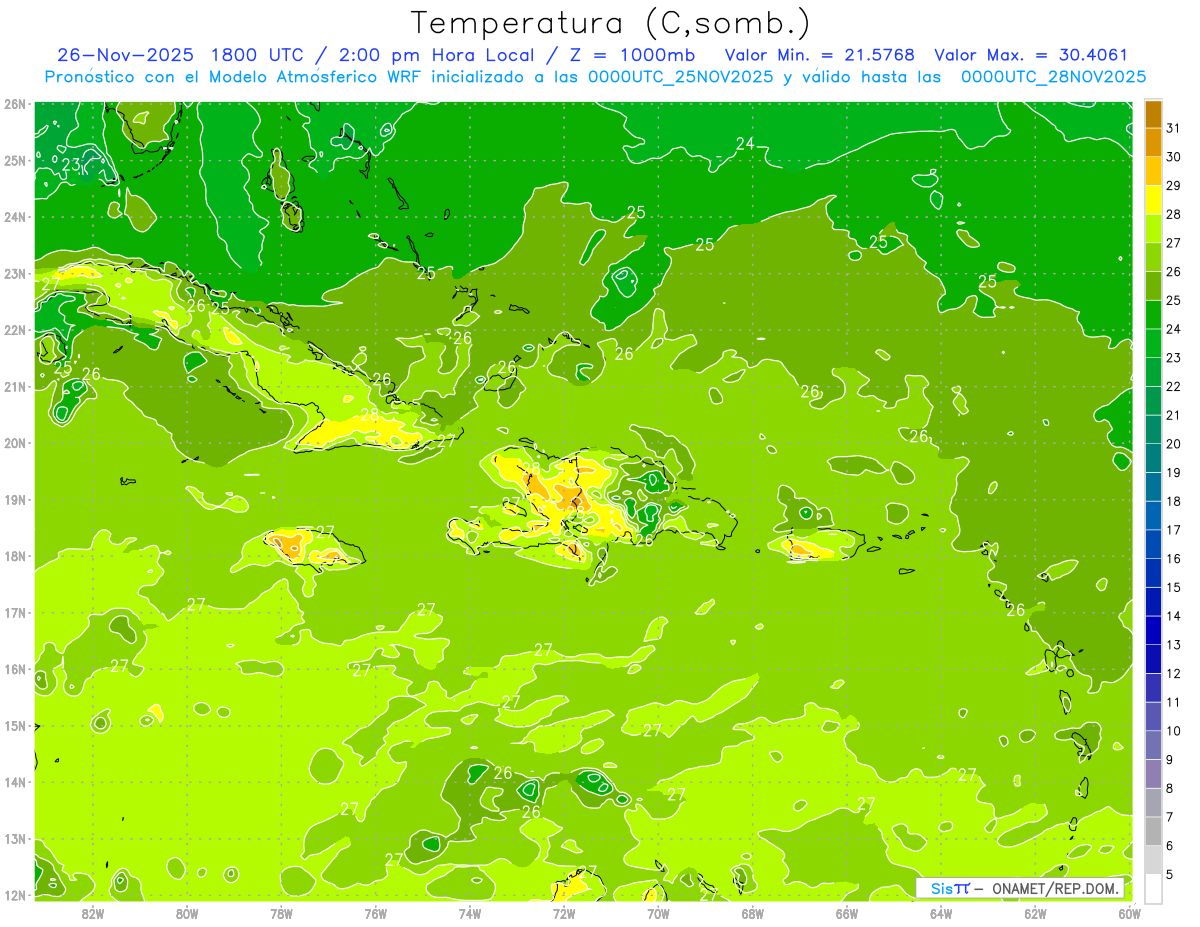Click the 14N latitude axis label
The width and height of the screenshot is (1200, 927).
pyautogui.click(x=15, y=782)
